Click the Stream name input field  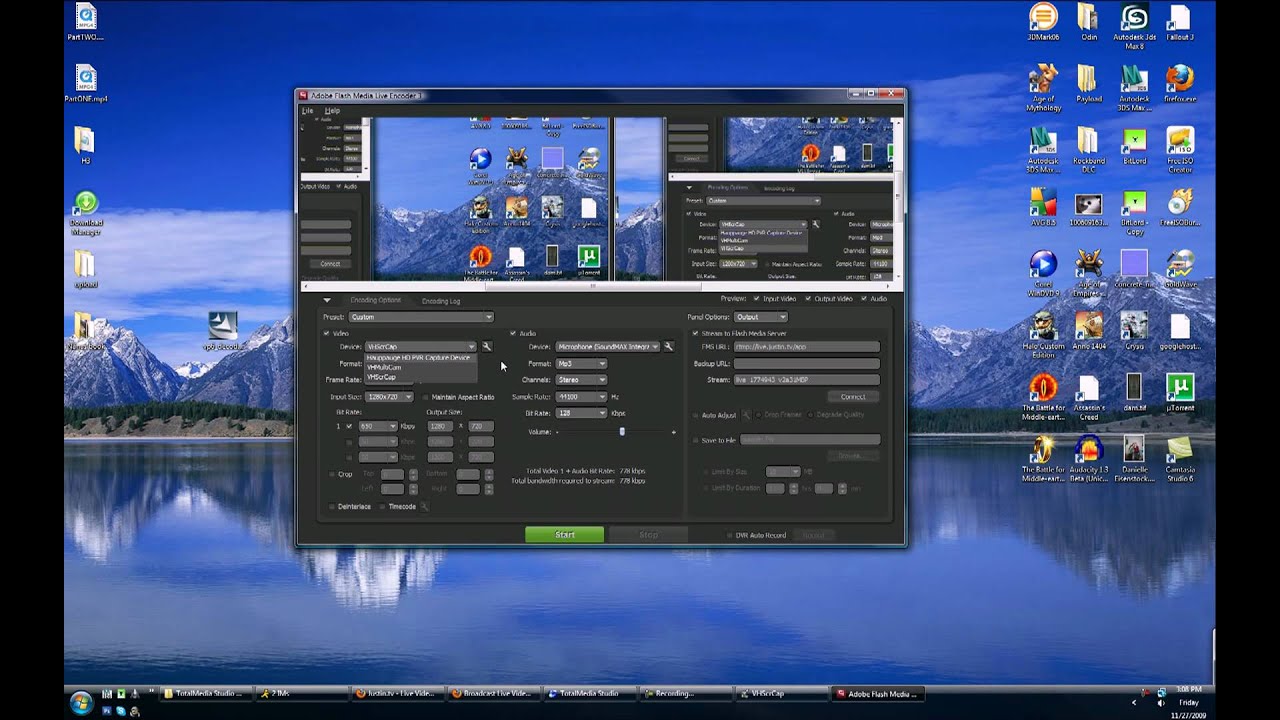pyautogui.click(x=806, y=380)
